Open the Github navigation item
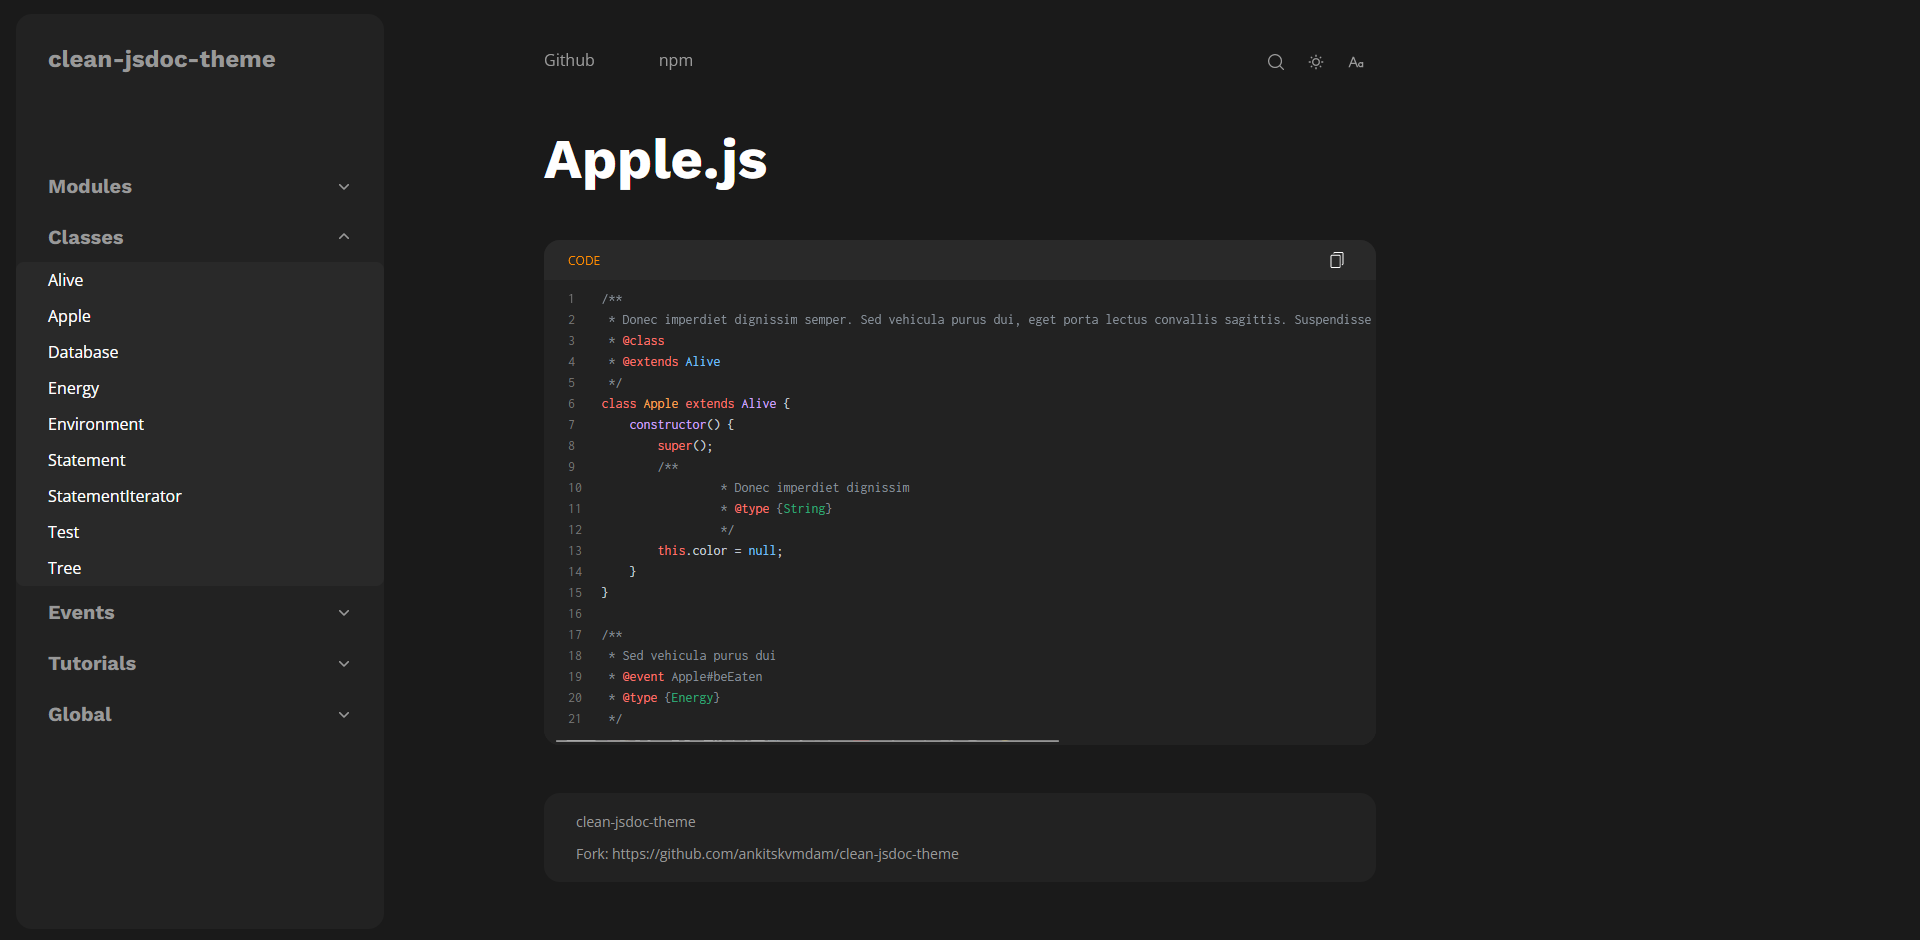Image resolution: width=1920 pixels, height=940 pixels. [569, 60]
